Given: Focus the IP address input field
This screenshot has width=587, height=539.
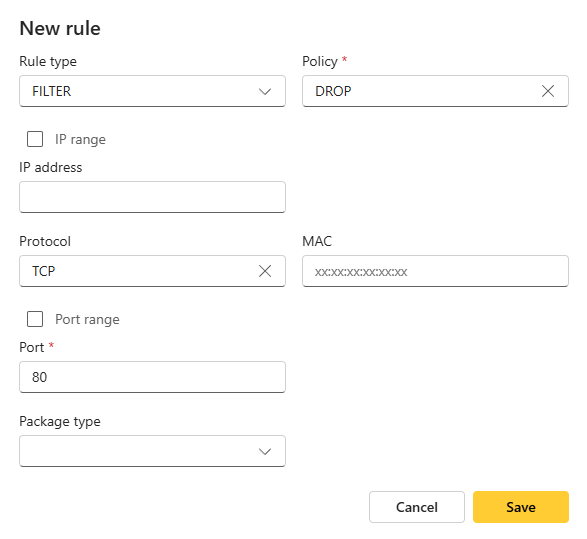Looking at the screenshot, I should [152, 197].
